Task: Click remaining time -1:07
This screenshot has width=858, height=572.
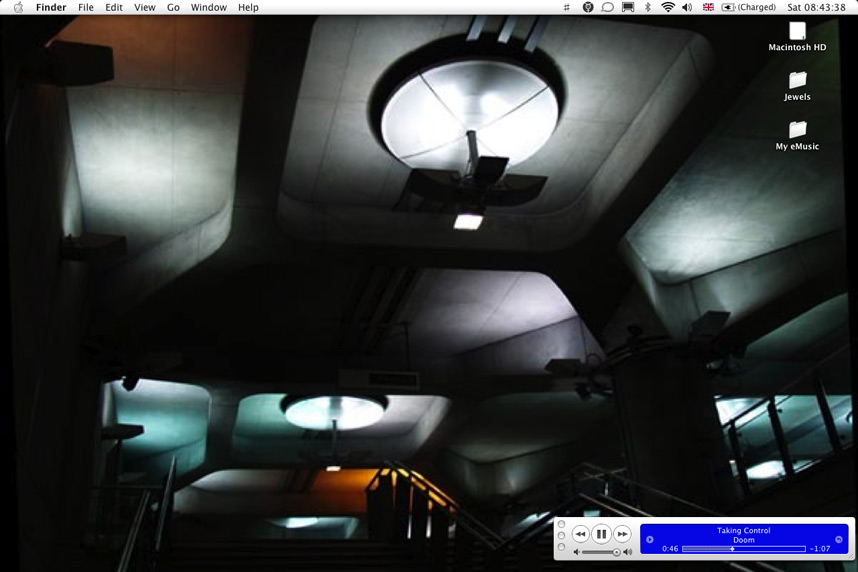Action: [820, 548]
